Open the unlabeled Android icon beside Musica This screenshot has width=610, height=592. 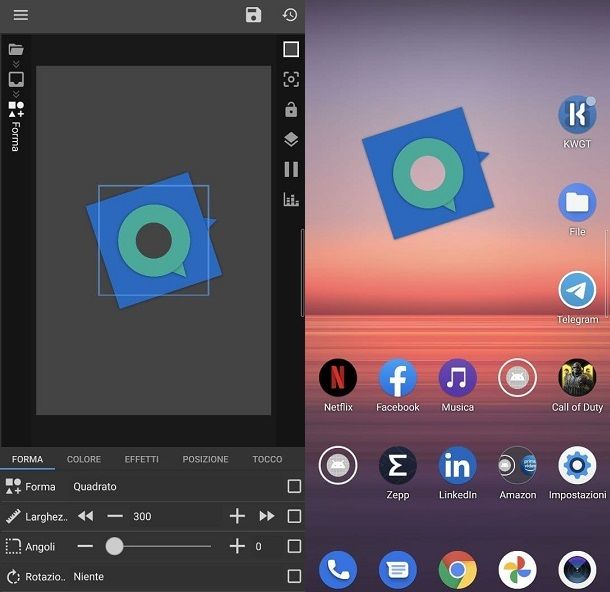point(517,378)
